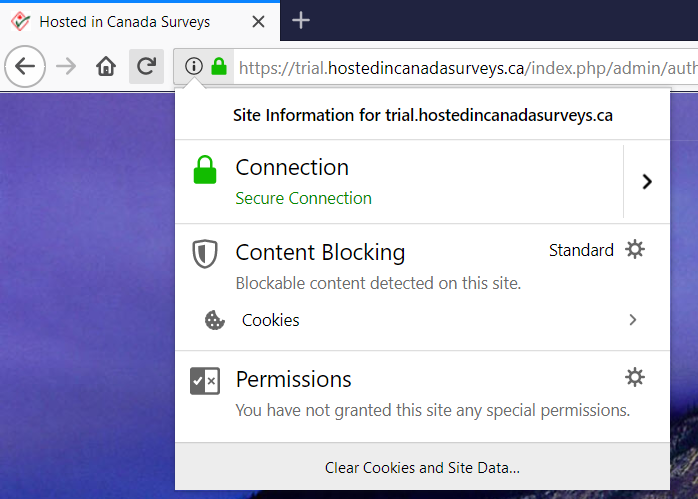Open Content Blocking settings gear
This screenshot has width=698, height=499.
tap(635, 249)
